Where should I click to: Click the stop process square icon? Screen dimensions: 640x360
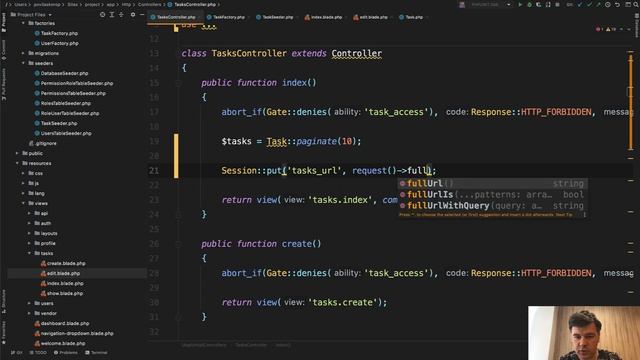point(557,4)
